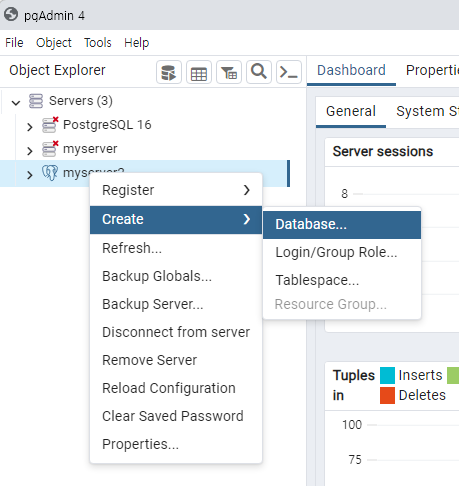This screenshot has width=459, height=486.
Task: Select the General dashboard sub-tab
Action: tap(351, 111)
